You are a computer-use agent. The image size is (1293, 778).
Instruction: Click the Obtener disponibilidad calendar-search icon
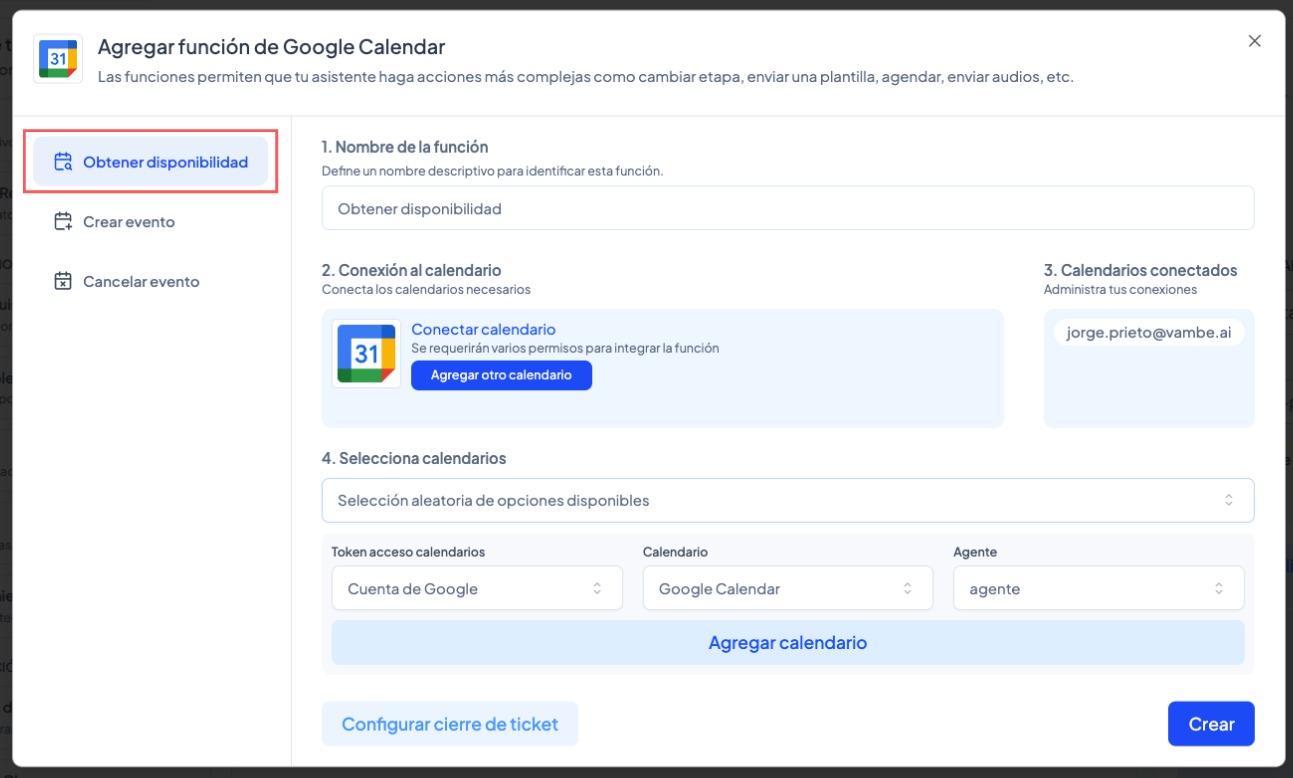(63, 162)
